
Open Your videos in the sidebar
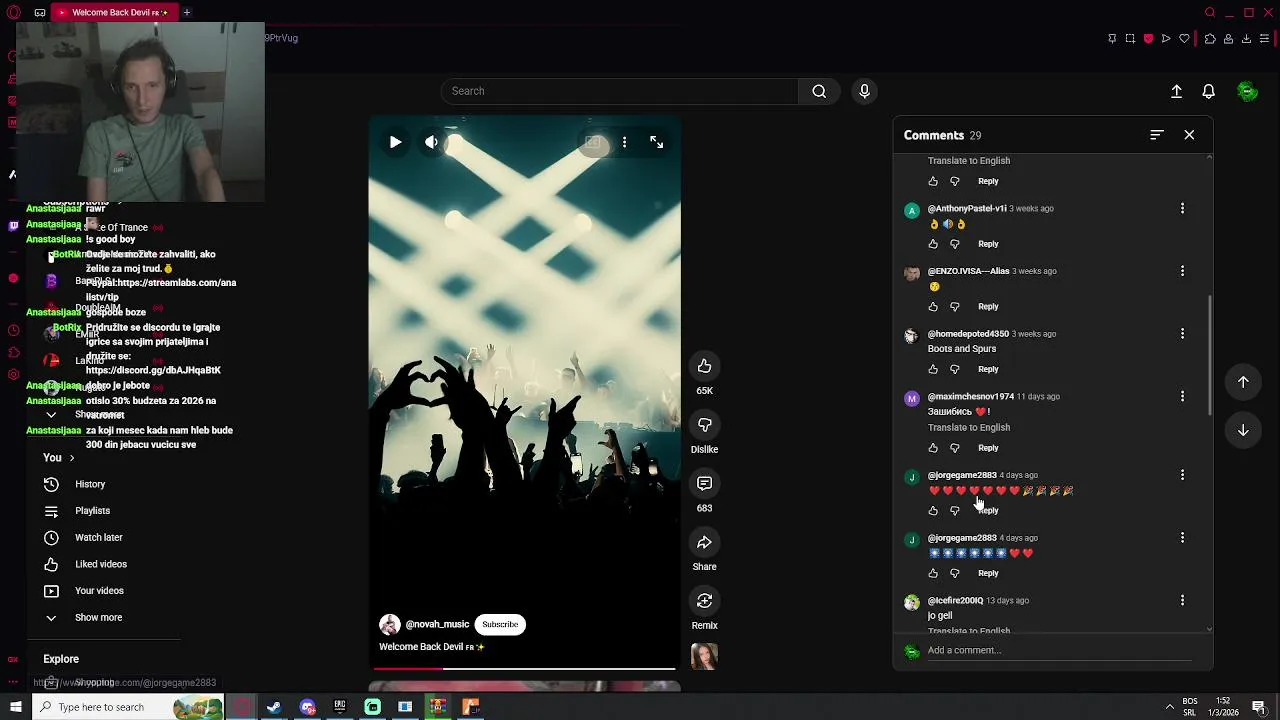[x=99, y=591]
